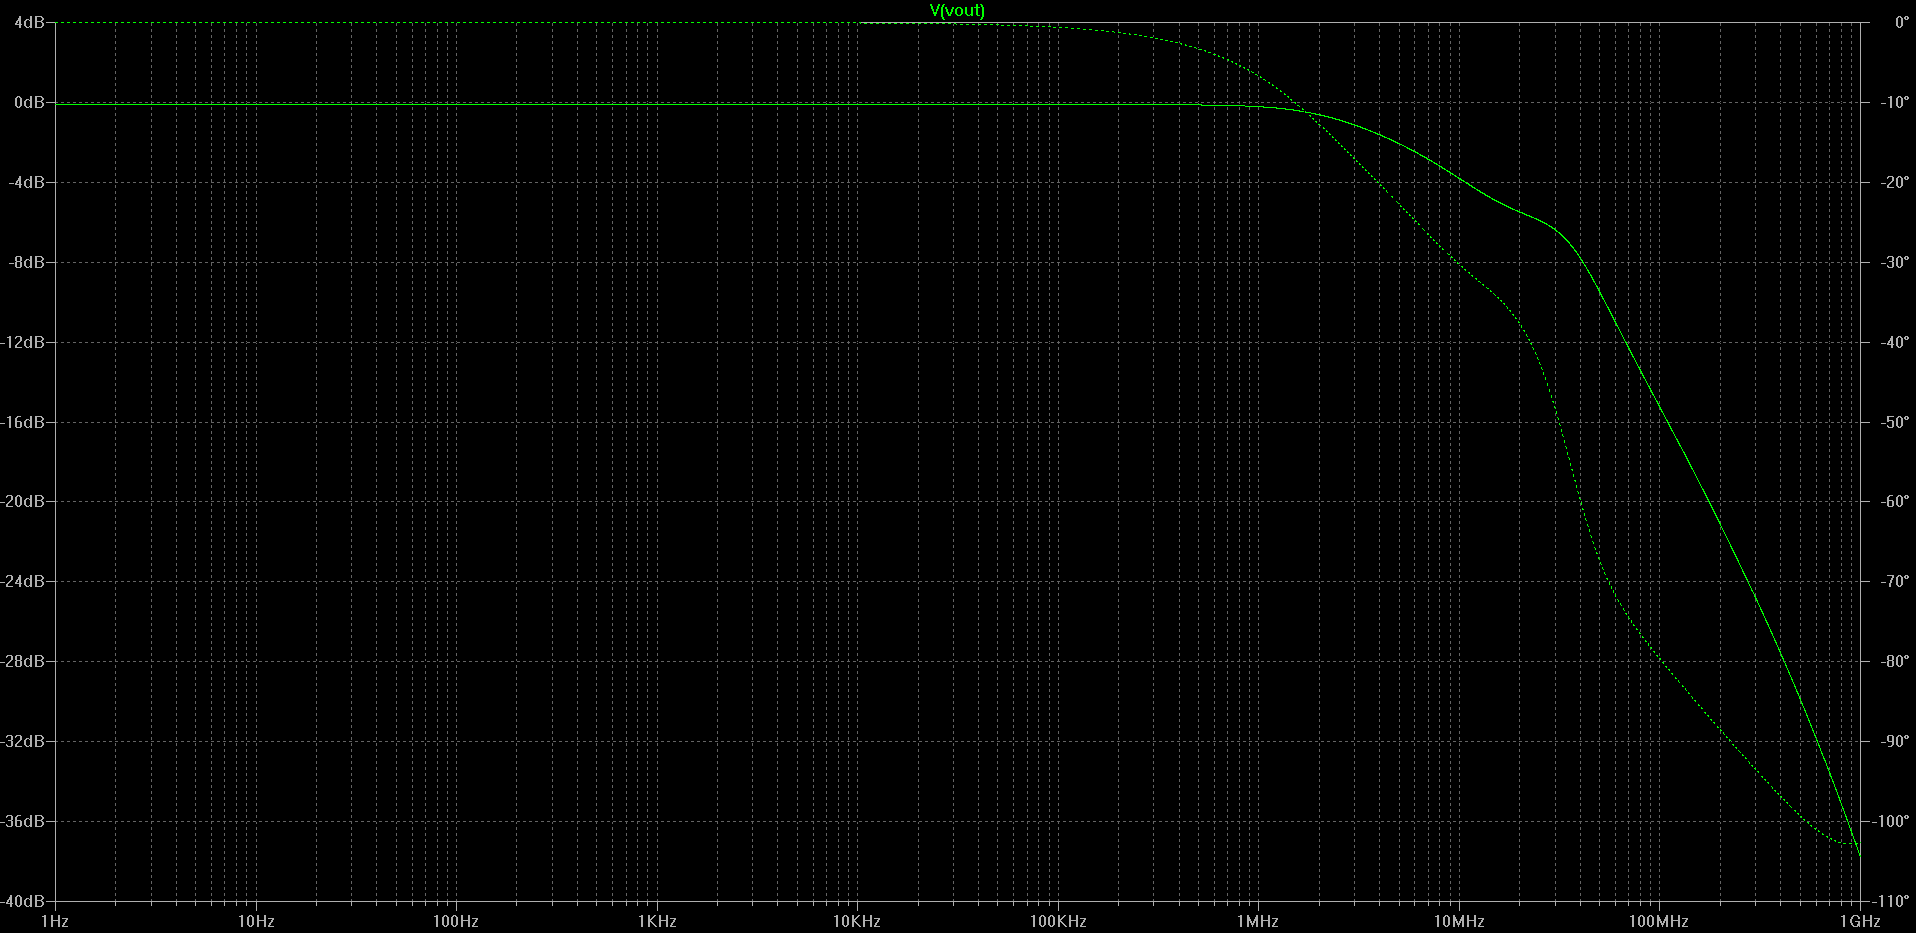Click the 100KHz frequency axis label
The height and width of the screenshot is (933, 1916).
(1058, 921)
